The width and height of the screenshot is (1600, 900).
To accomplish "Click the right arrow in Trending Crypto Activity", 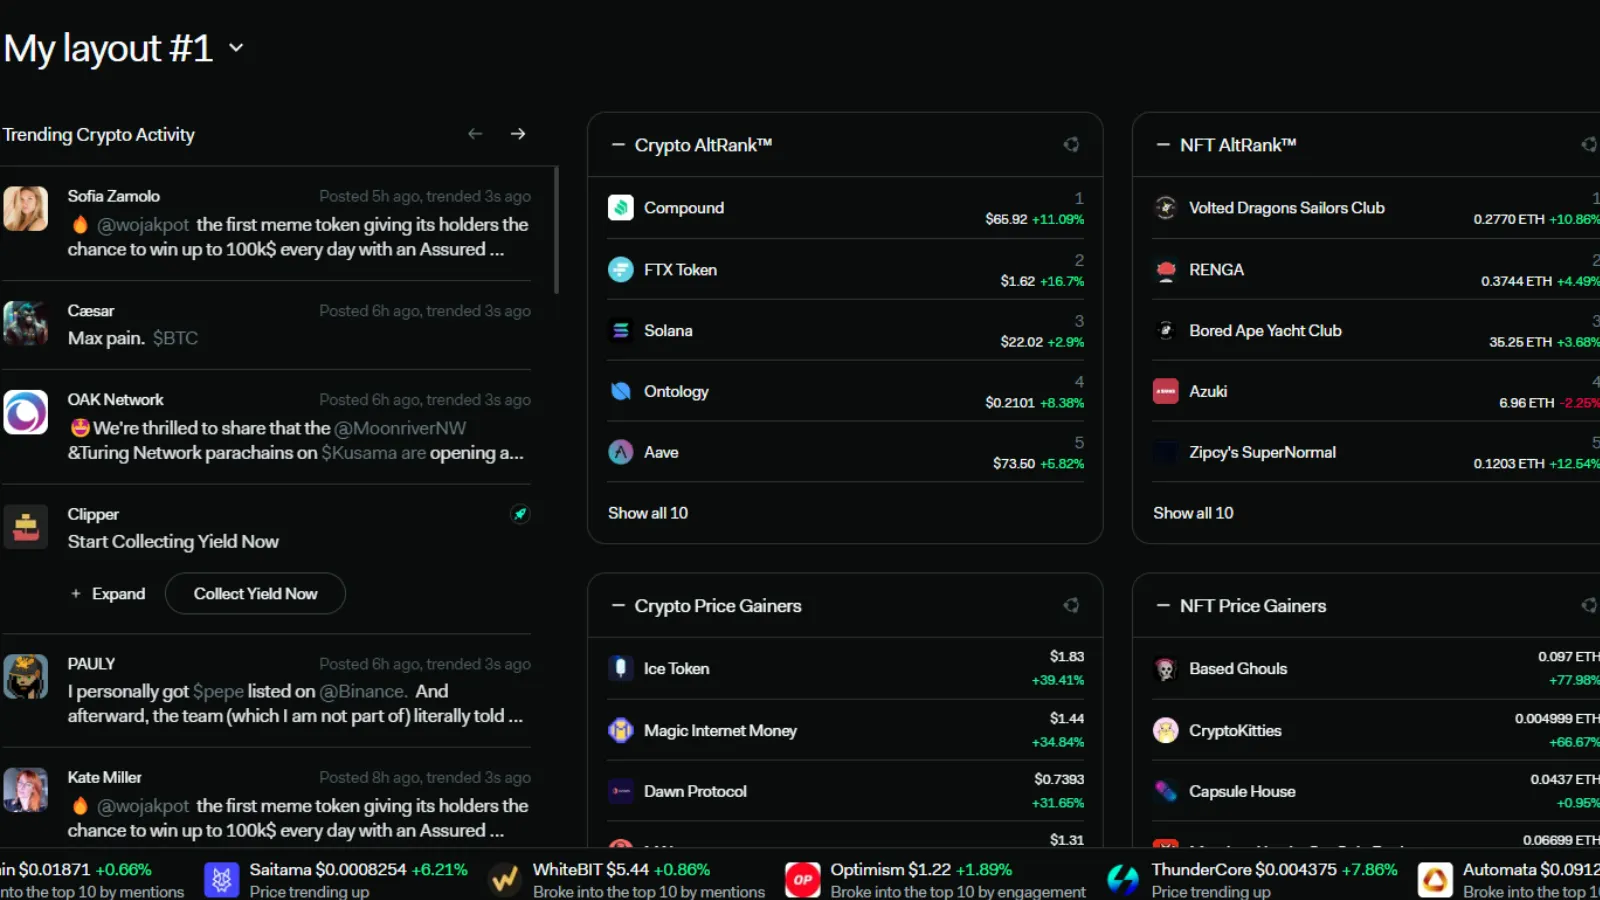I will pyautogui.click(x=518, y=132).
